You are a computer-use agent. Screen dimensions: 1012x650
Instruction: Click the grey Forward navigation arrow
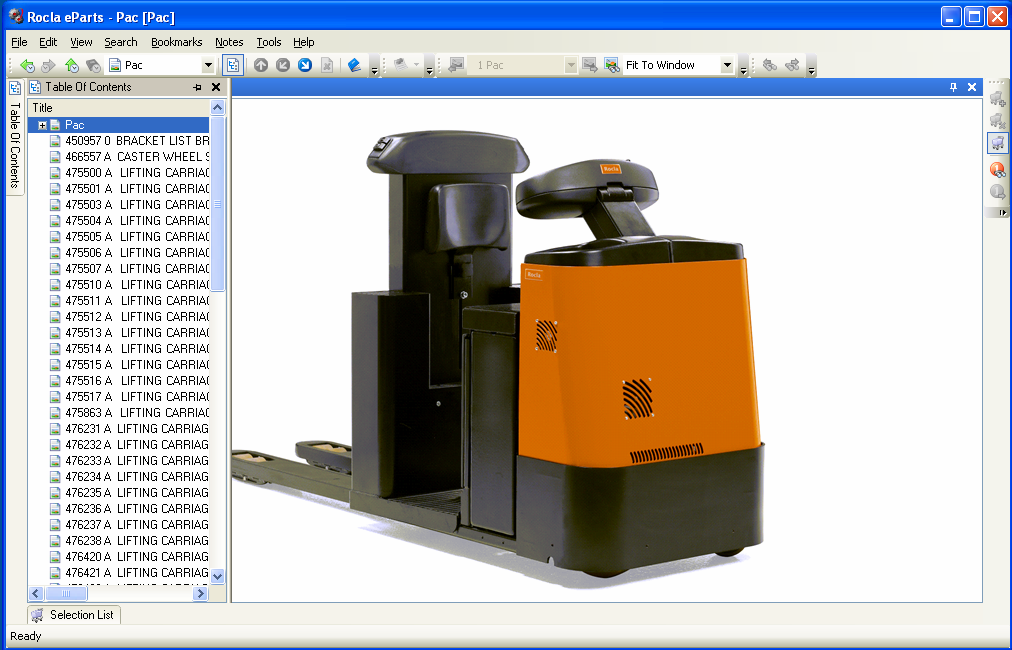point(48,65)
